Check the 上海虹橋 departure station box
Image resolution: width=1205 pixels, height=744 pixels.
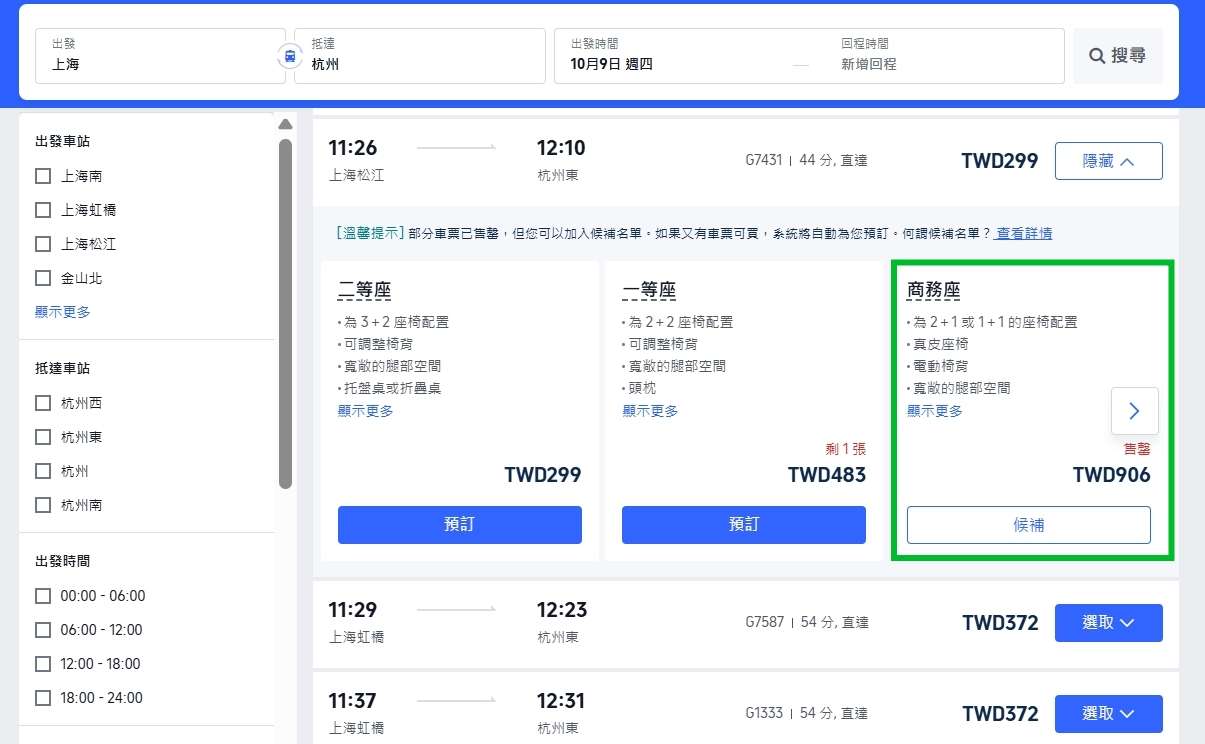(43, 210)
